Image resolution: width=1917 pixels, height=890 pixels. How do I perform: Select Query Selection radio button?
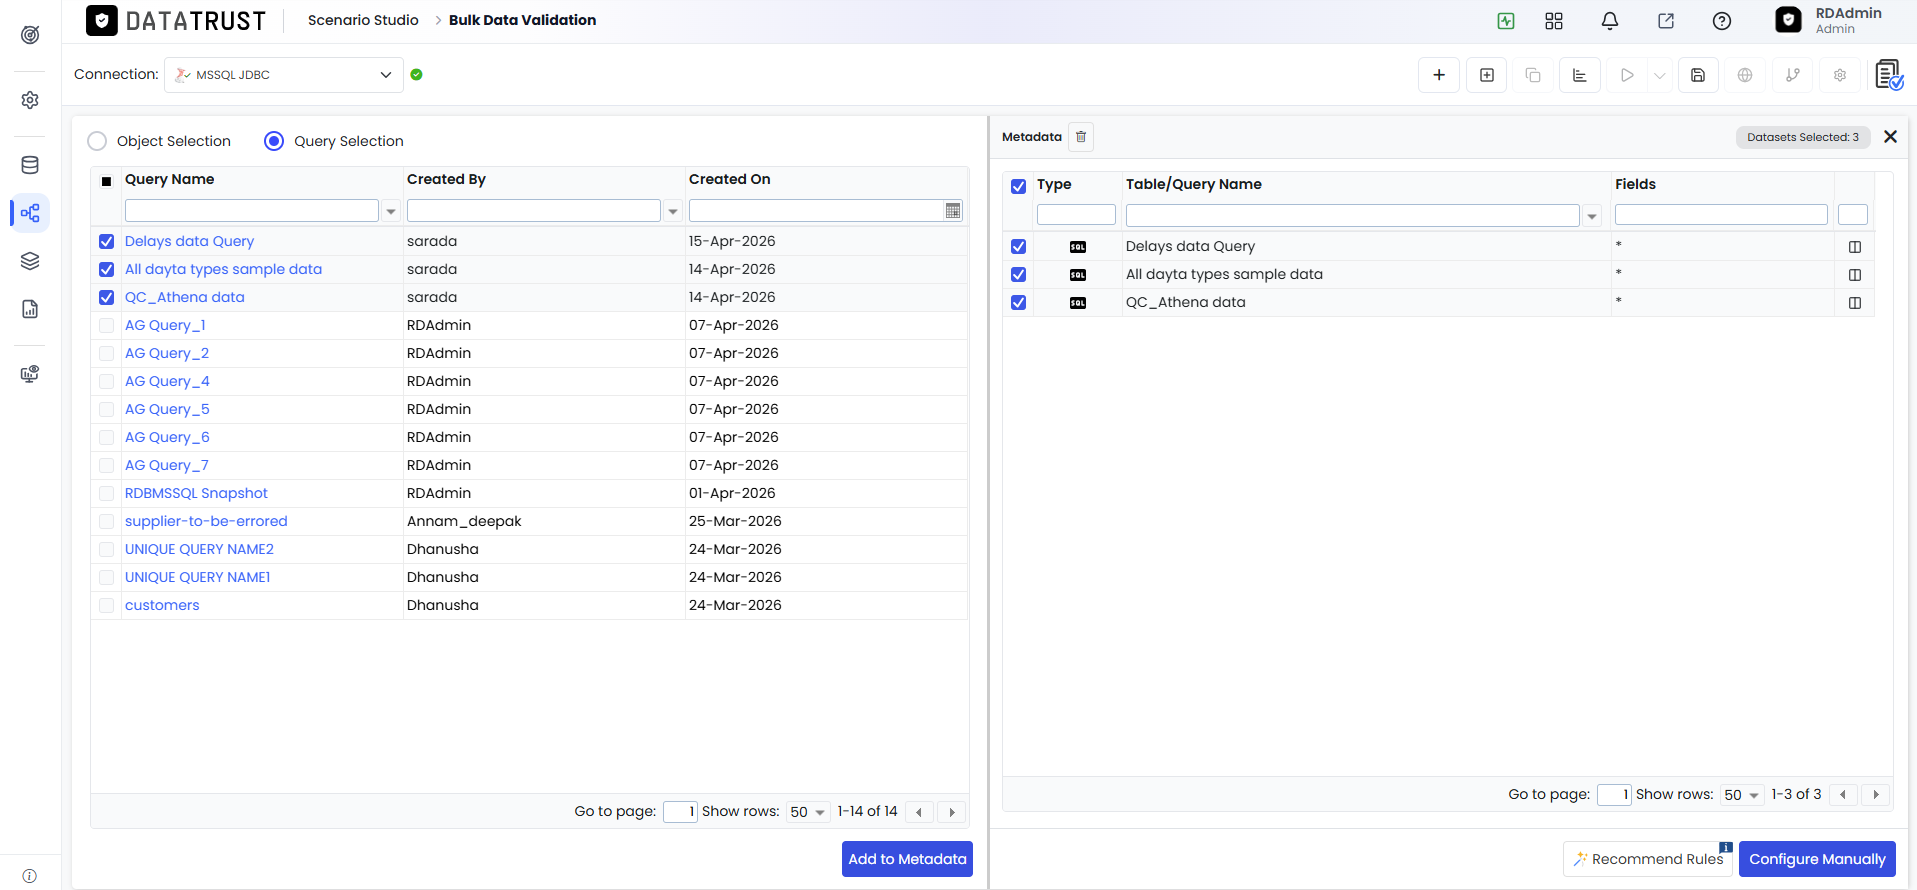274,141
